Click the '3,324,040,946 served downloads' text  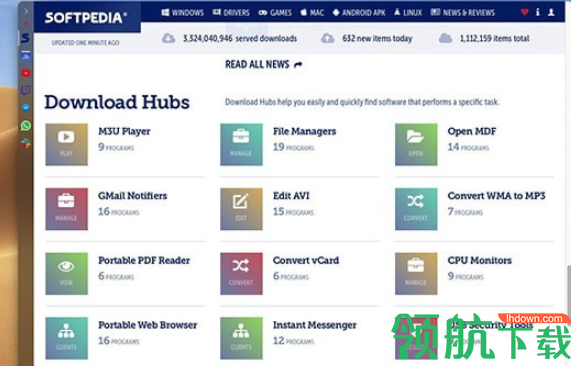coord(240,38)
